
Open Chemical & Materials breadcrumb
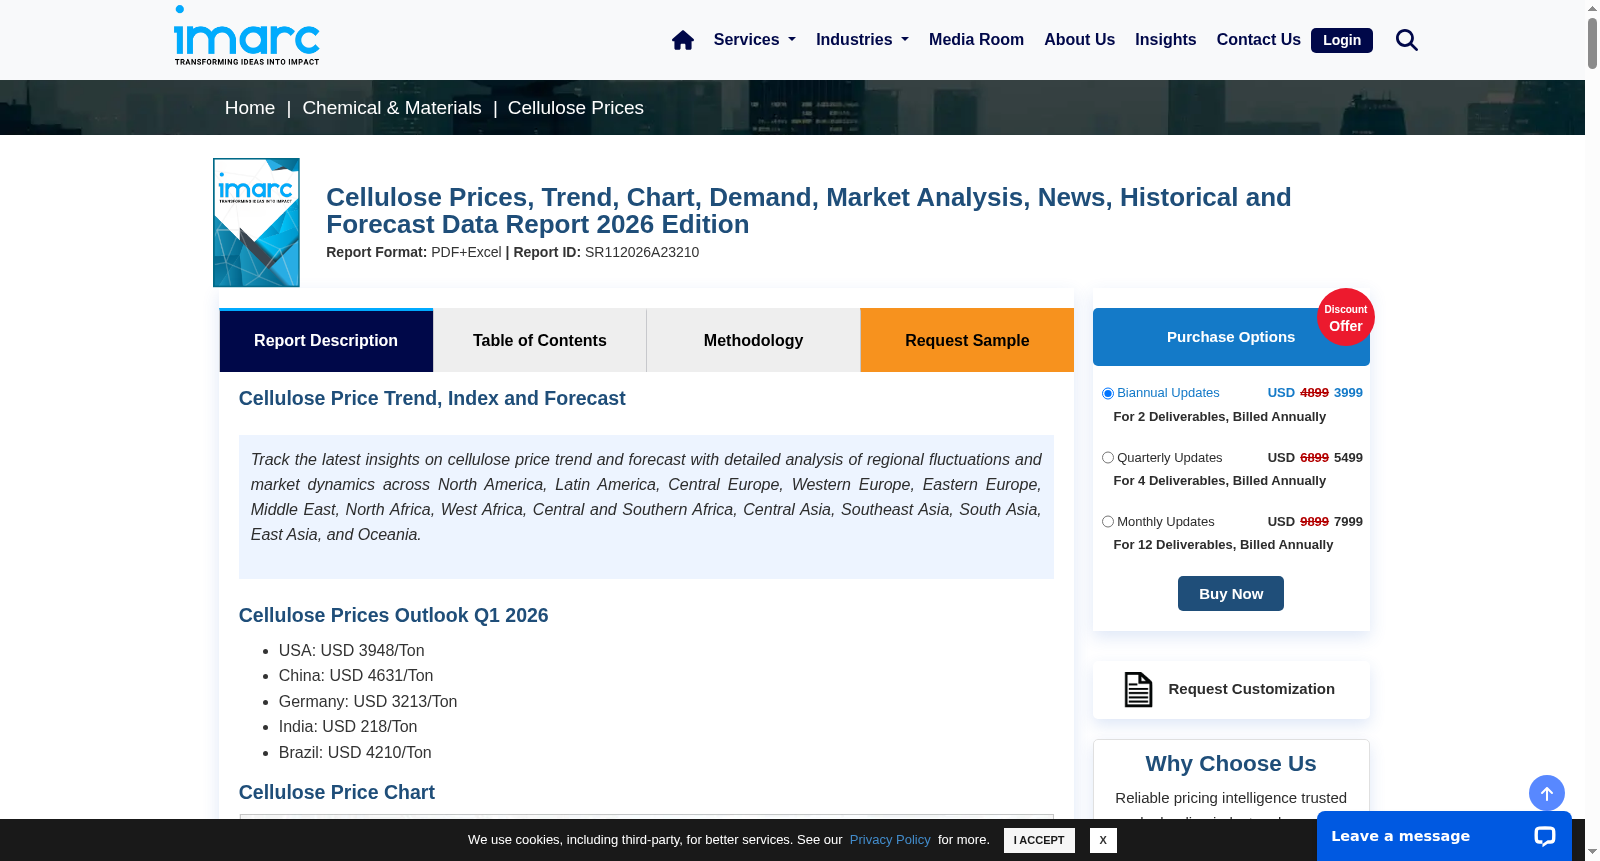[392, 108]
